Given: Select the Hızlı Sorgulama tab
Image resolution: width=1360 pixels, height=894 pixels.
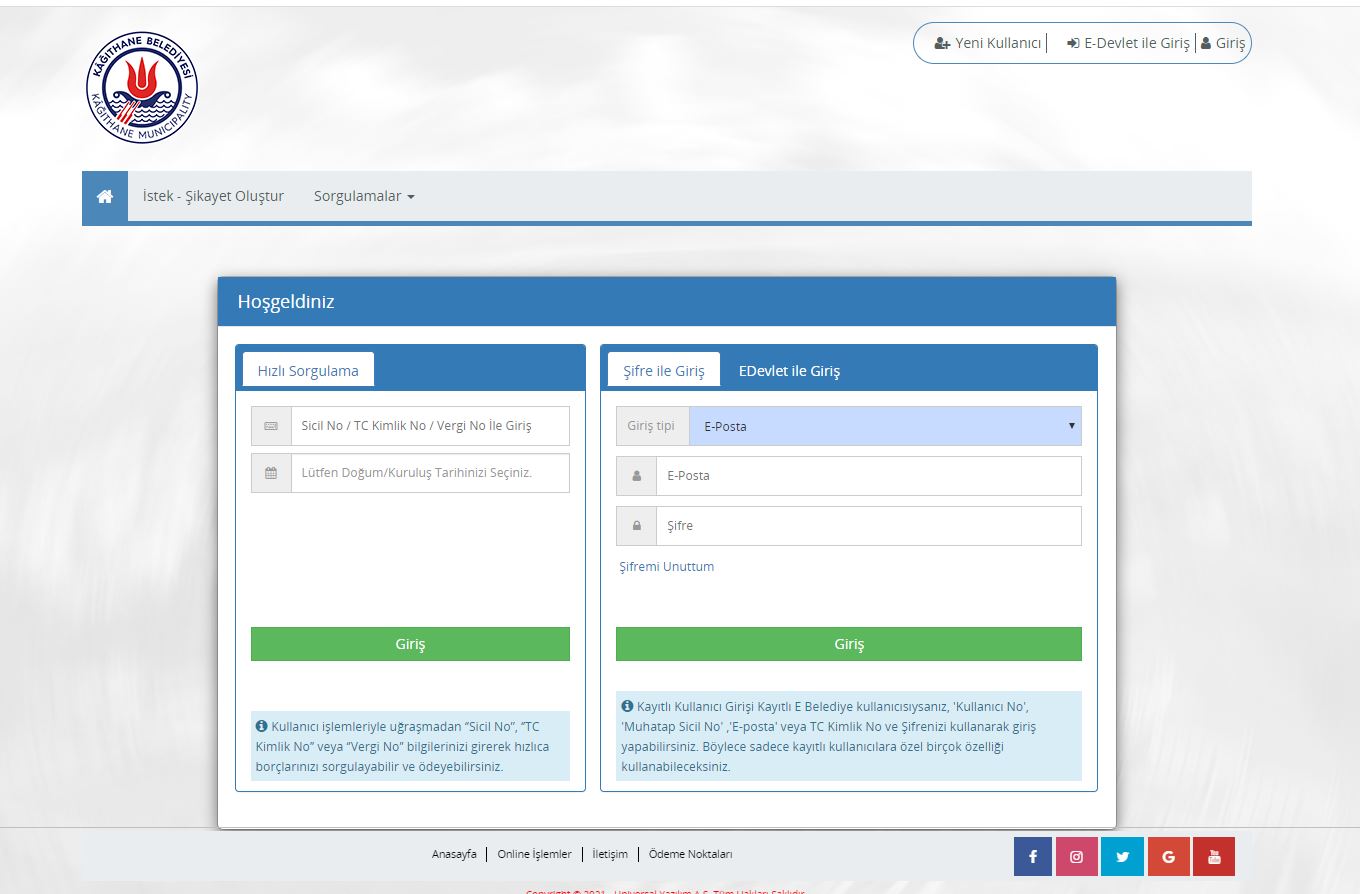Looking at the screenshot, I should click(308, 371).
